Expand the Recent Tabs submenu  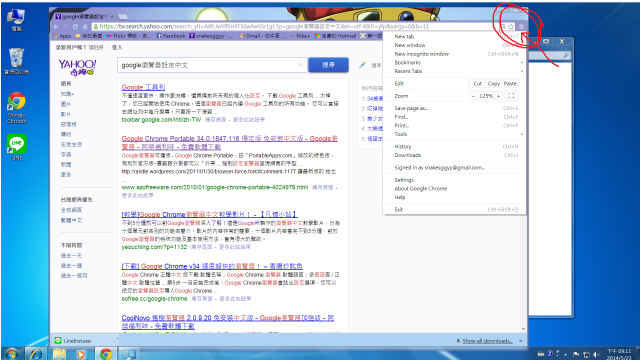click(454, 71)
